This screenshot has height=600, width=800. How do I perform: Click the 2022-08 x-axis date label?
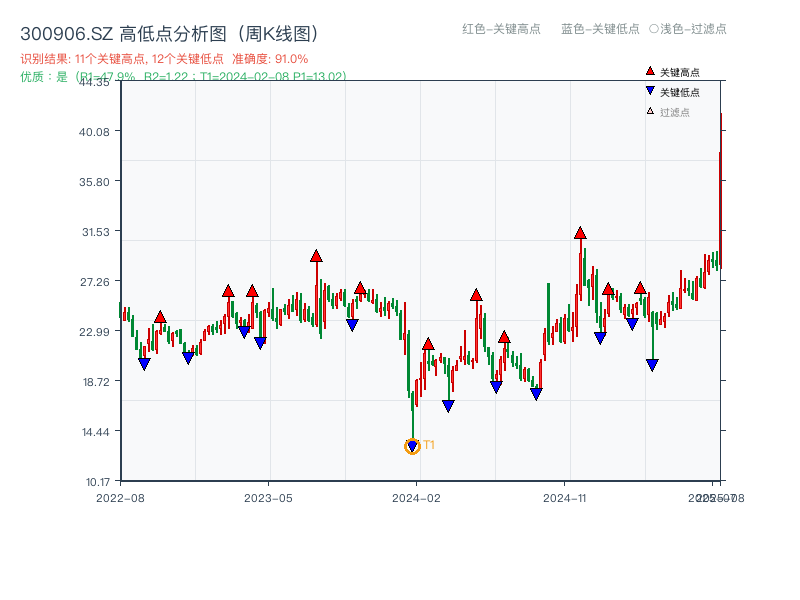[120, 498]
